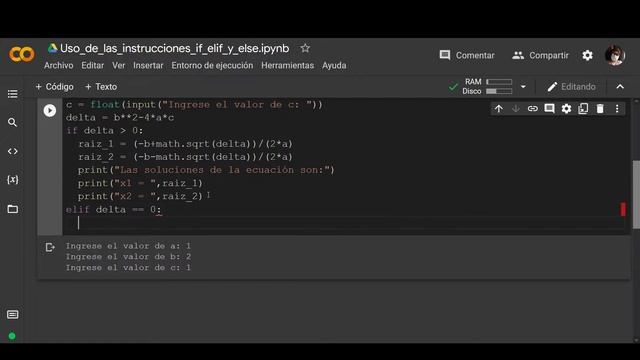Screen dimensions: 640x360
Task: Click the green status dot at bottom left
Action: [x=12, y=336]
